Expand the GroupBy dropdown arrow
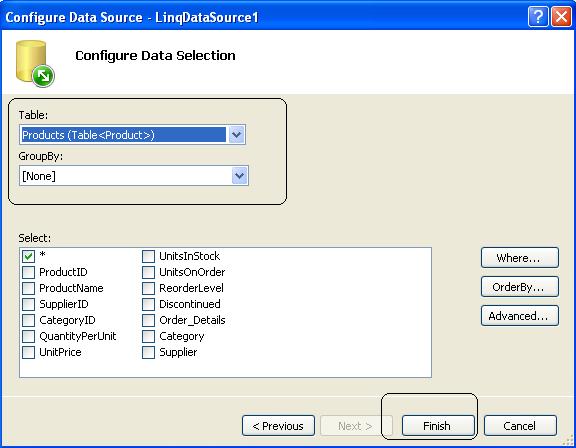The image size is (576, 448). pyautogui.click(x=240, y=176)
